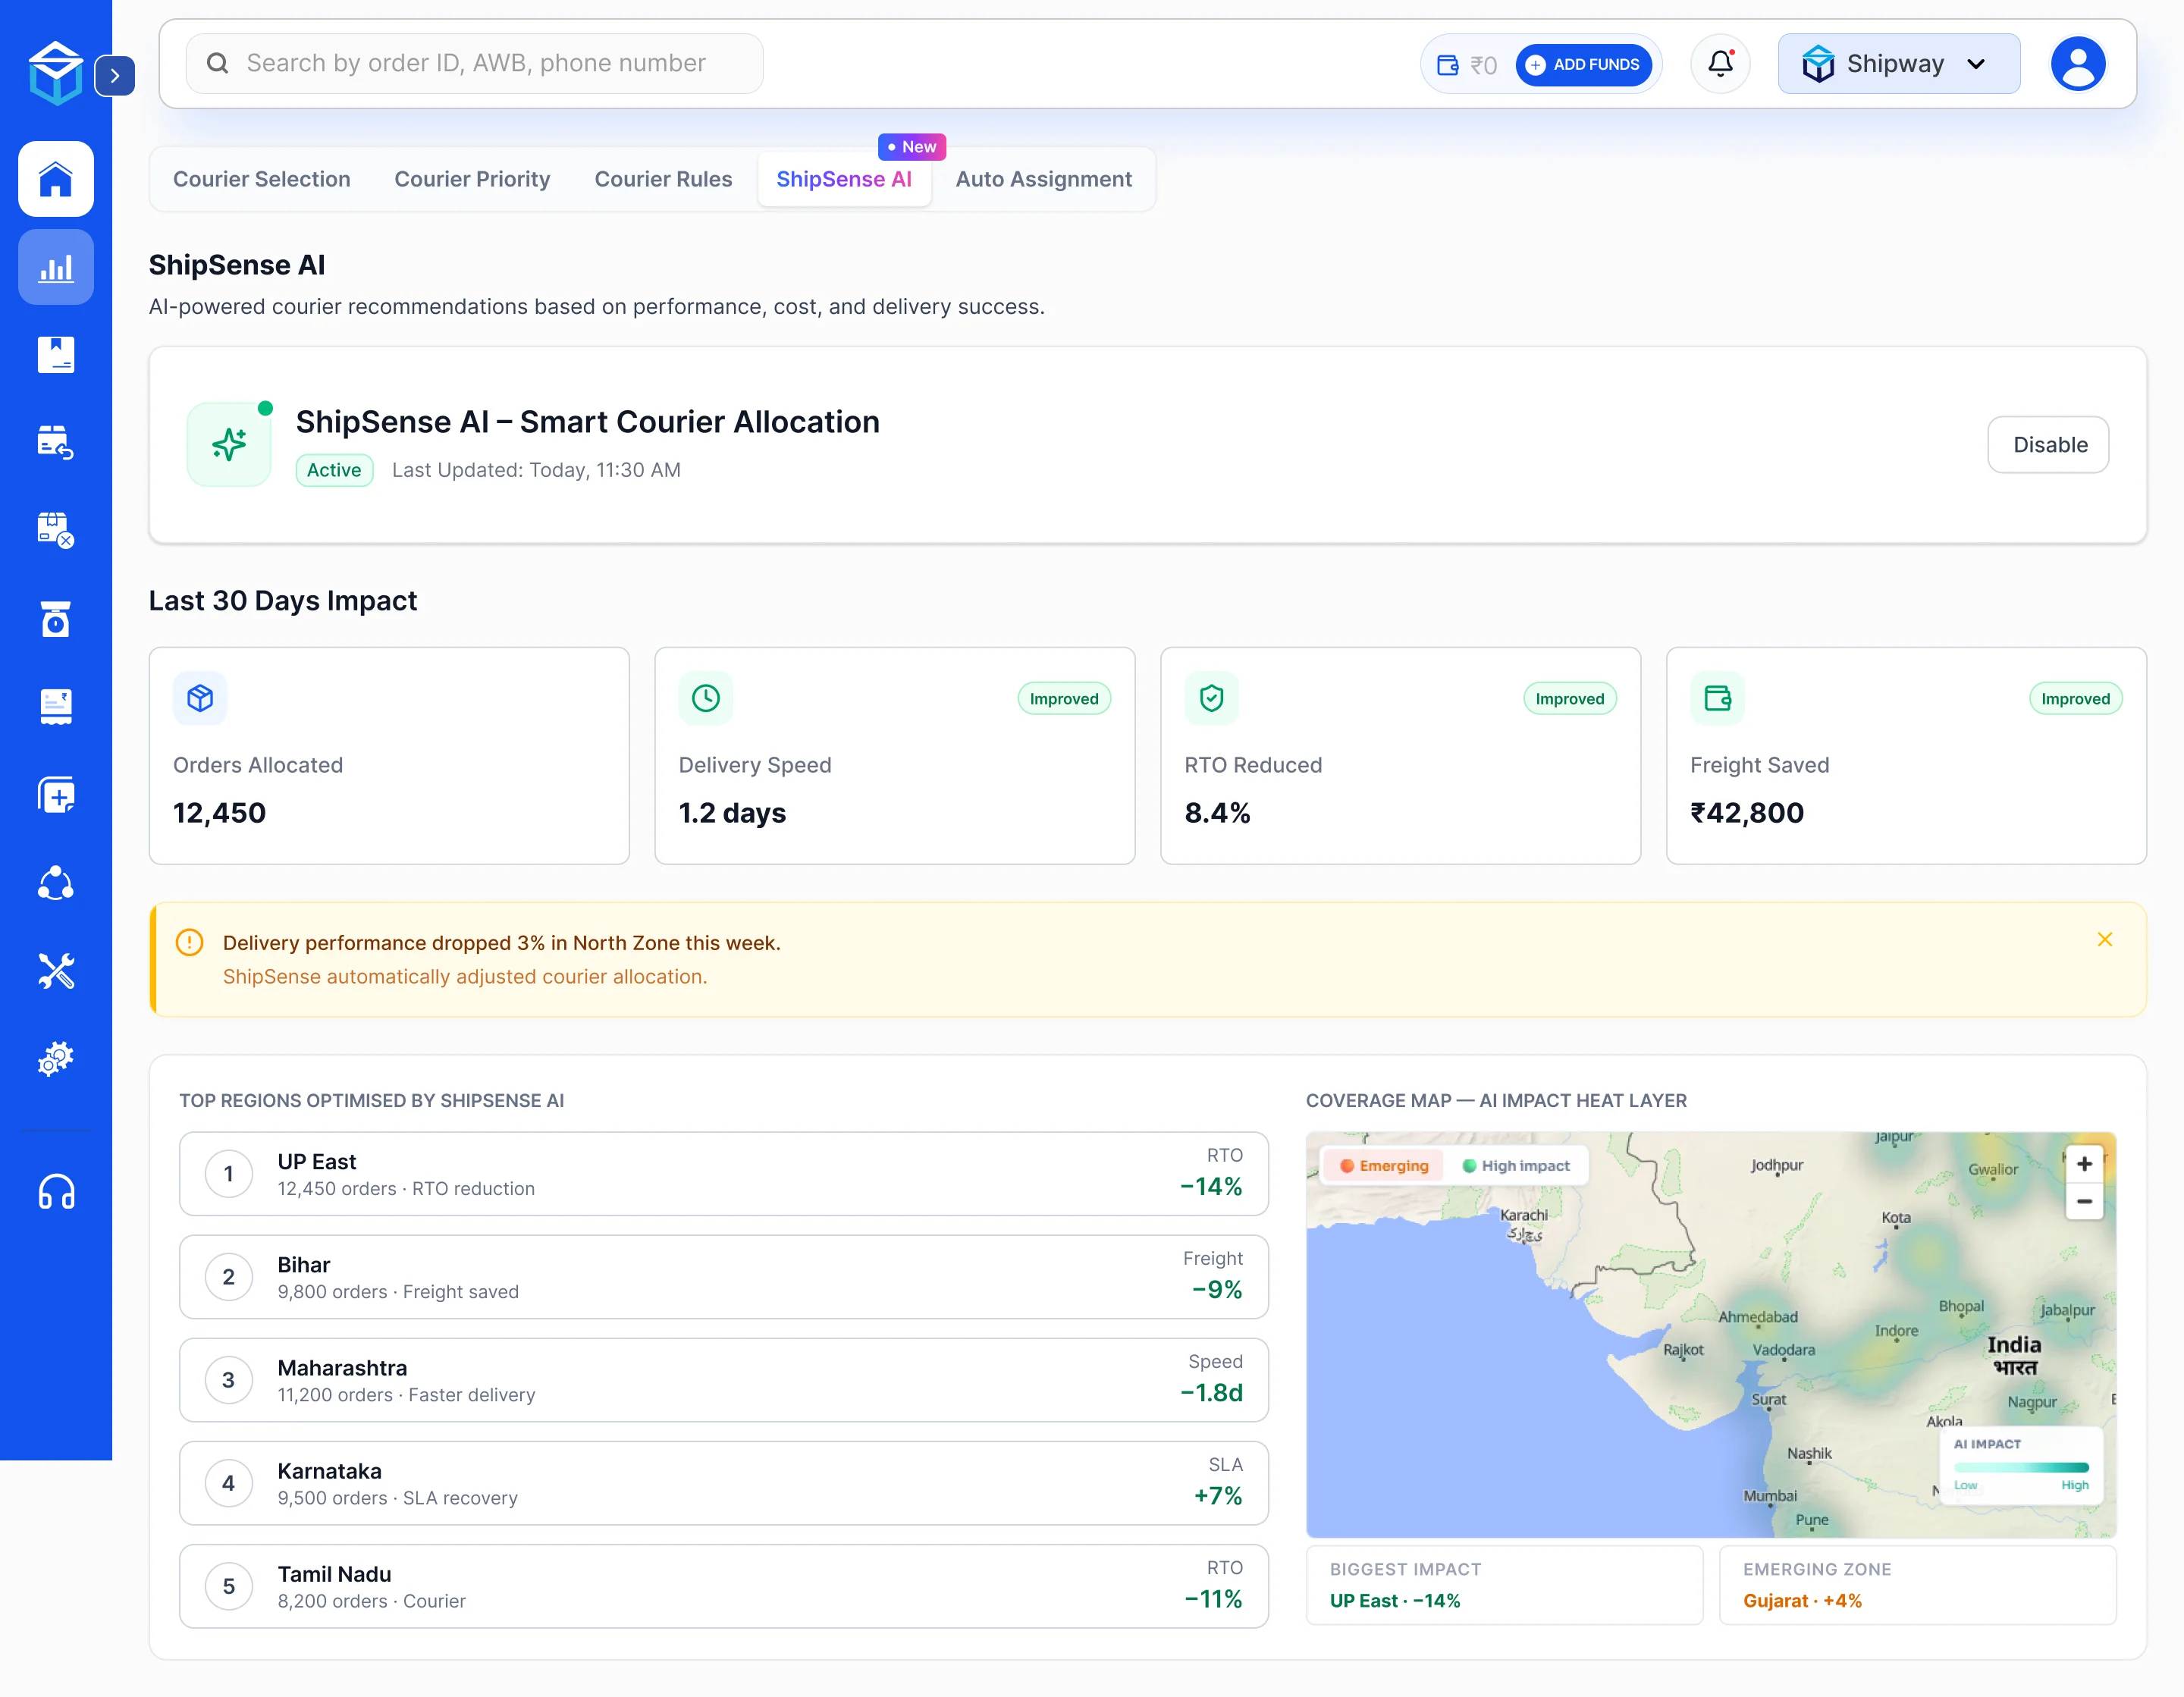Open the cancelled package sidebar icon
The height and width of the screenshot is (1697, 2184).
[x=56, y=530]
